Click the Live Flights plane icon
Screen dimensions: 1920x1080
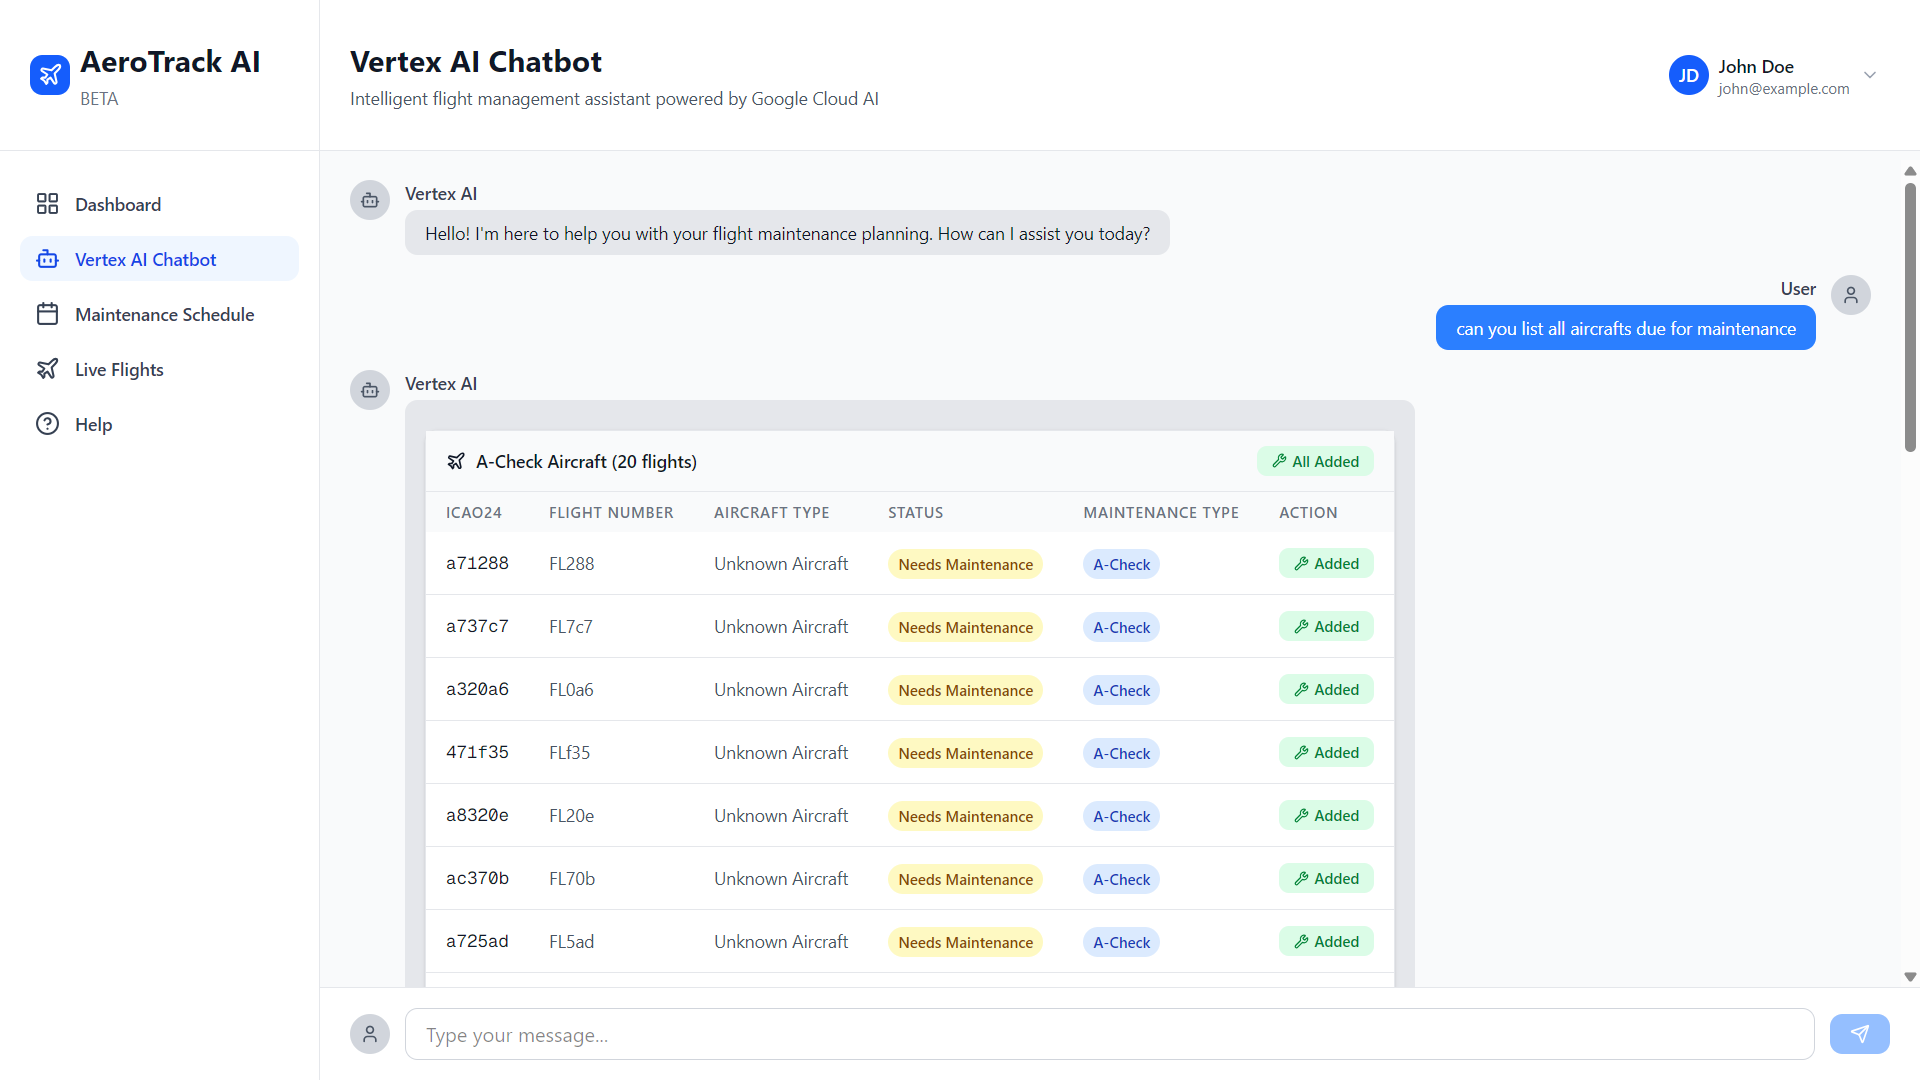[x=47, y=369]
